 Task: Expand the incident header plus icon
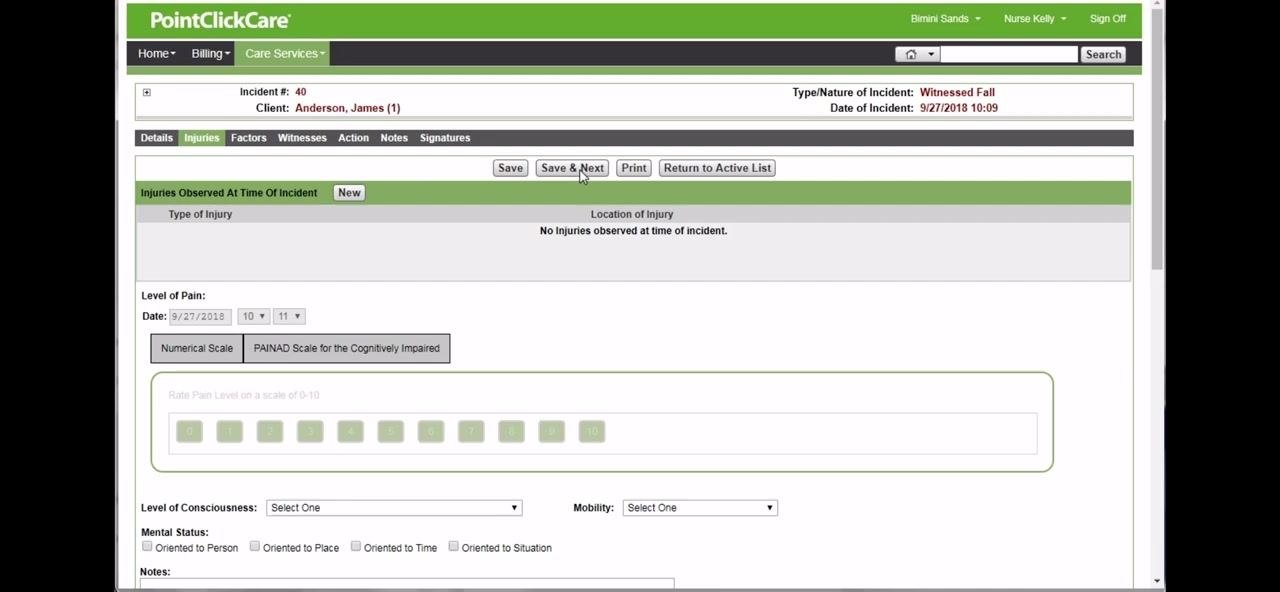[146, 93]
